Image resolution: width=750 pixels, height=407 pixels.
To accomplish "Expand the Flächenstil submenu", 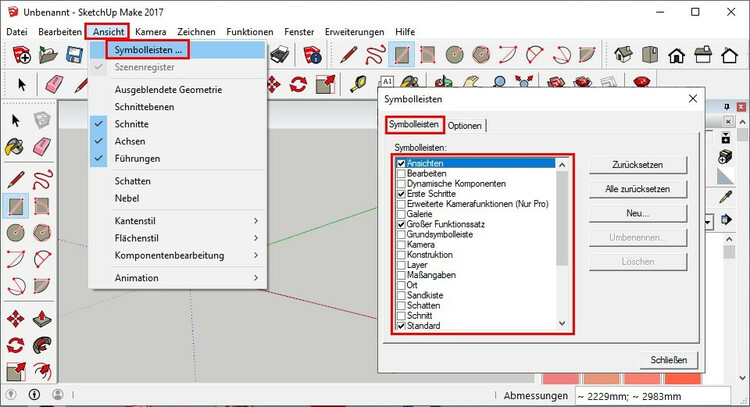I will coord(177,238).
